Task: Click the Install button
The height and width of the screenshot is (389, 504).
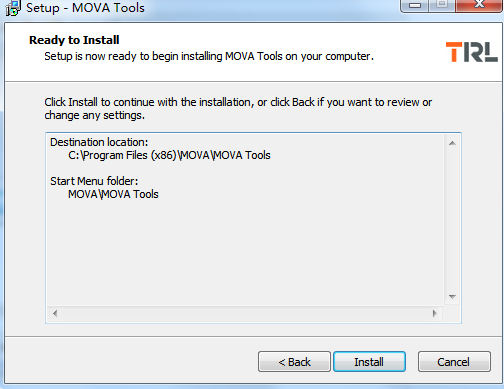Action: click(369, 361)
